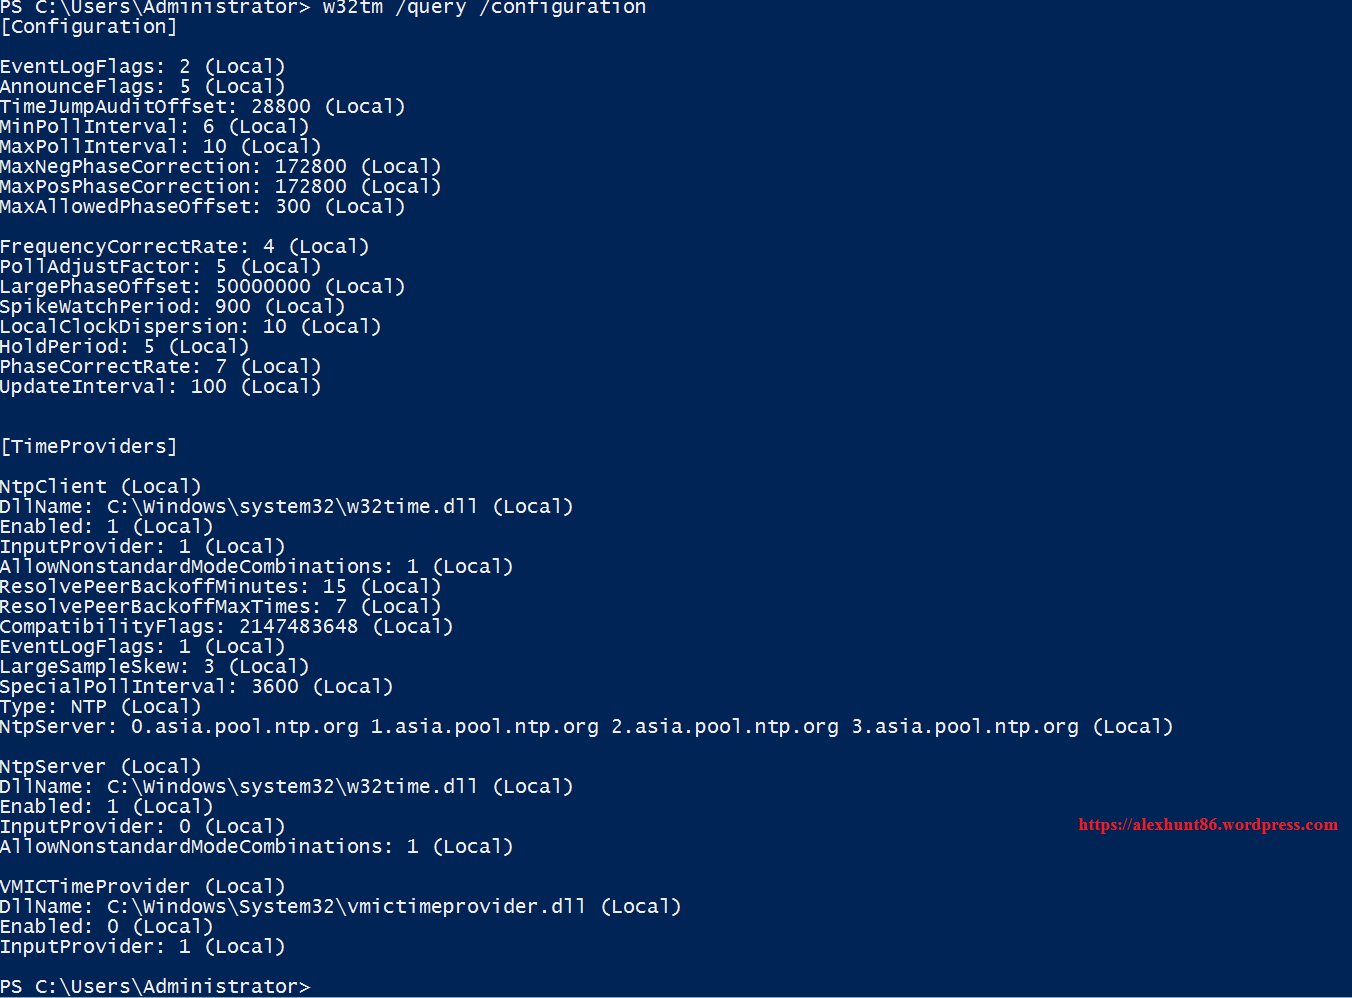Click the Type: NTP line
The height and width of the screenshot is (998, 1352).
click(100, 707)
